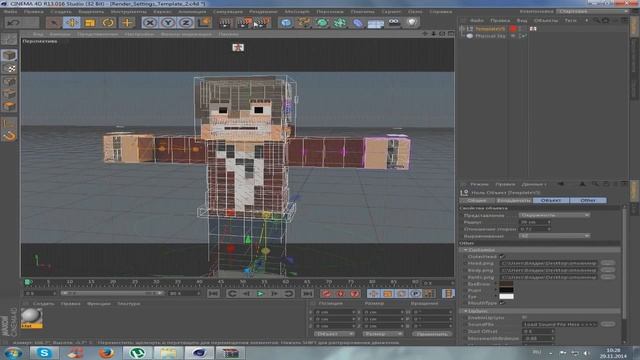This screenshot has width=640, height=360.
Task: Open the layout dropdown at top right
Action: (592, 11)
